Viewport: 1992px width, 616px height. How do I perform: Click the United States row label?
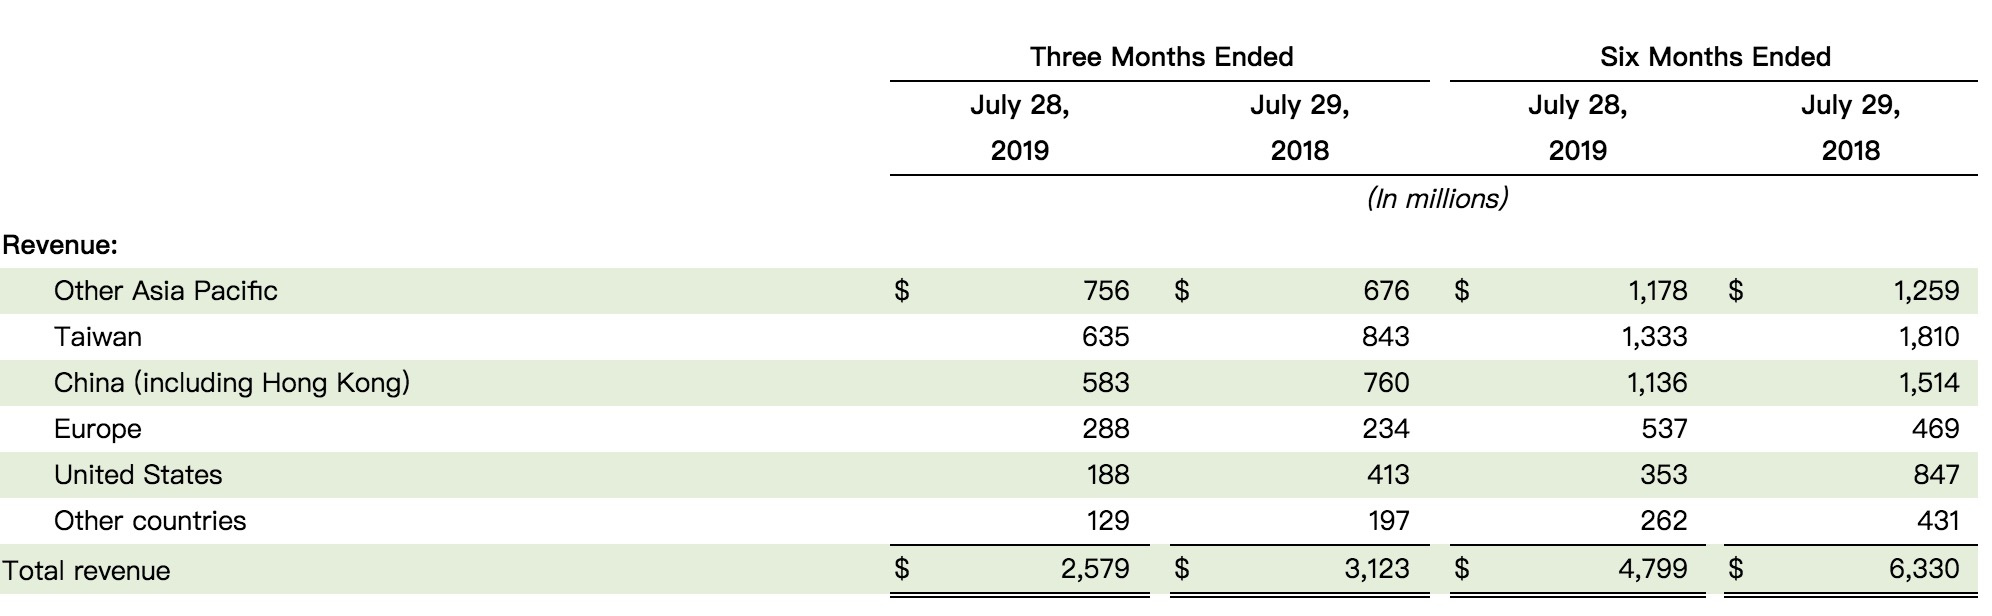pyautogui.click(x=138, y=475)
